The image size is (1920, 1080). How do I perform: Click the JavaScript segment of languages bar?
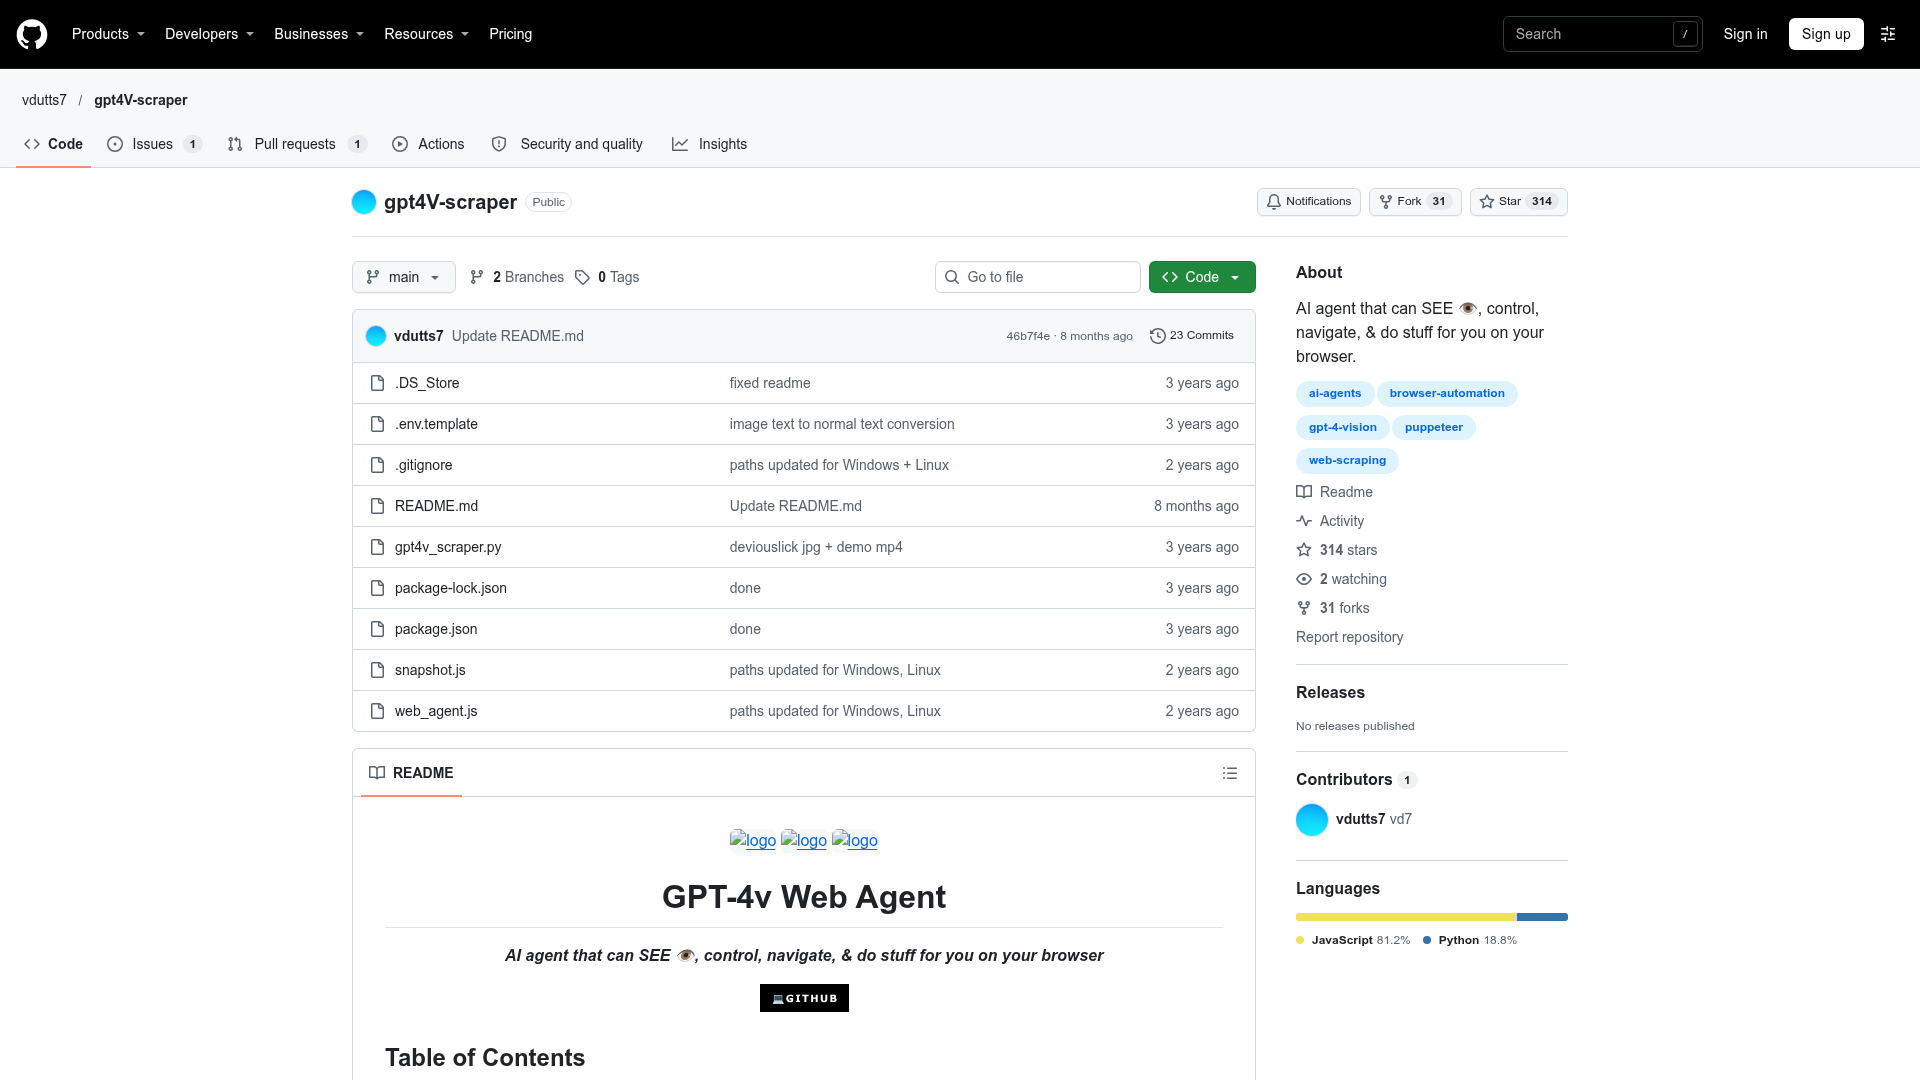(x=1406, y=917)
